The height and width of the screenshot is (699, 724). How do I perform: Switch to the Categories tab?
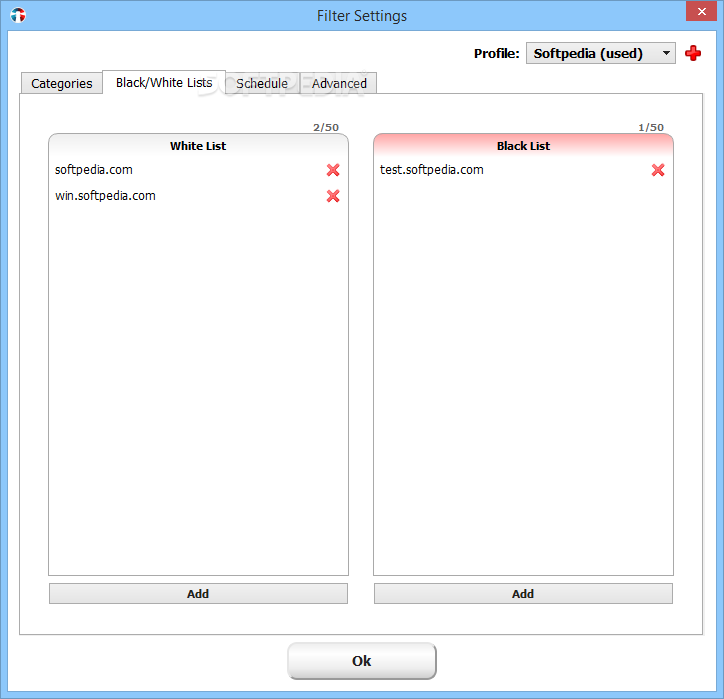coord(62,83)
